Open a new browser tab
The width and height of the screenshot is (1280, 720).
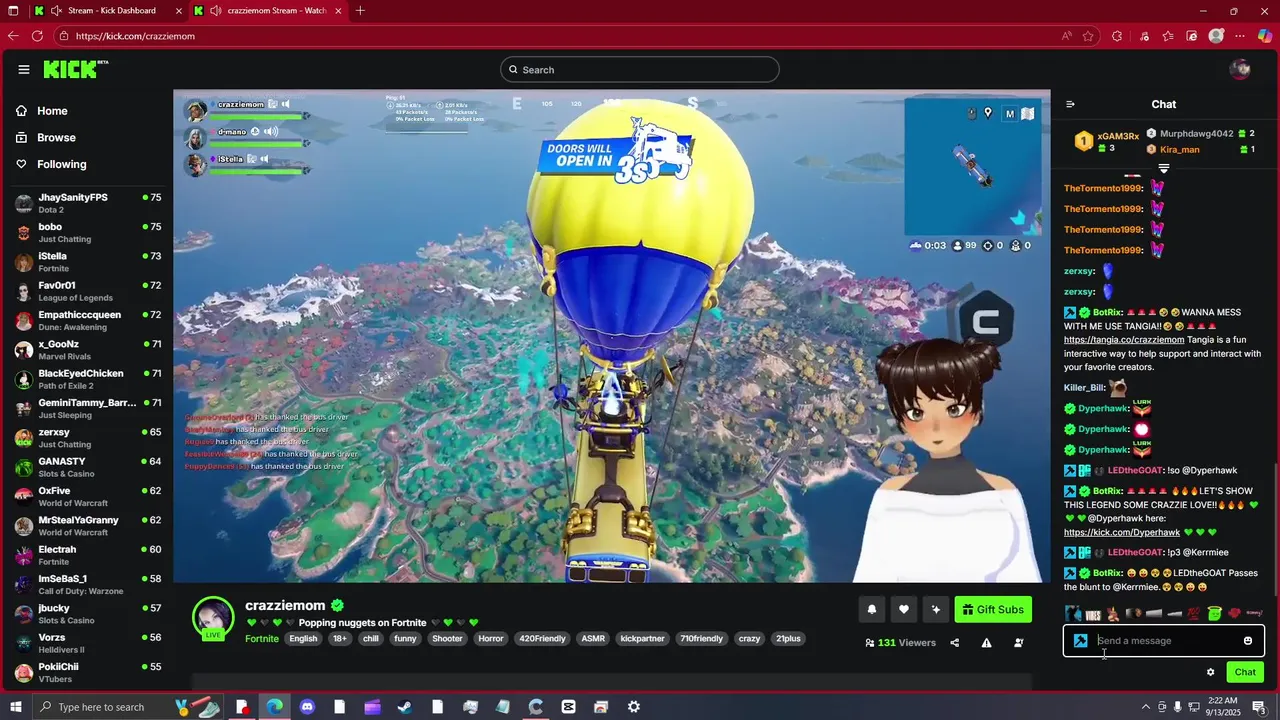(360, 11)
